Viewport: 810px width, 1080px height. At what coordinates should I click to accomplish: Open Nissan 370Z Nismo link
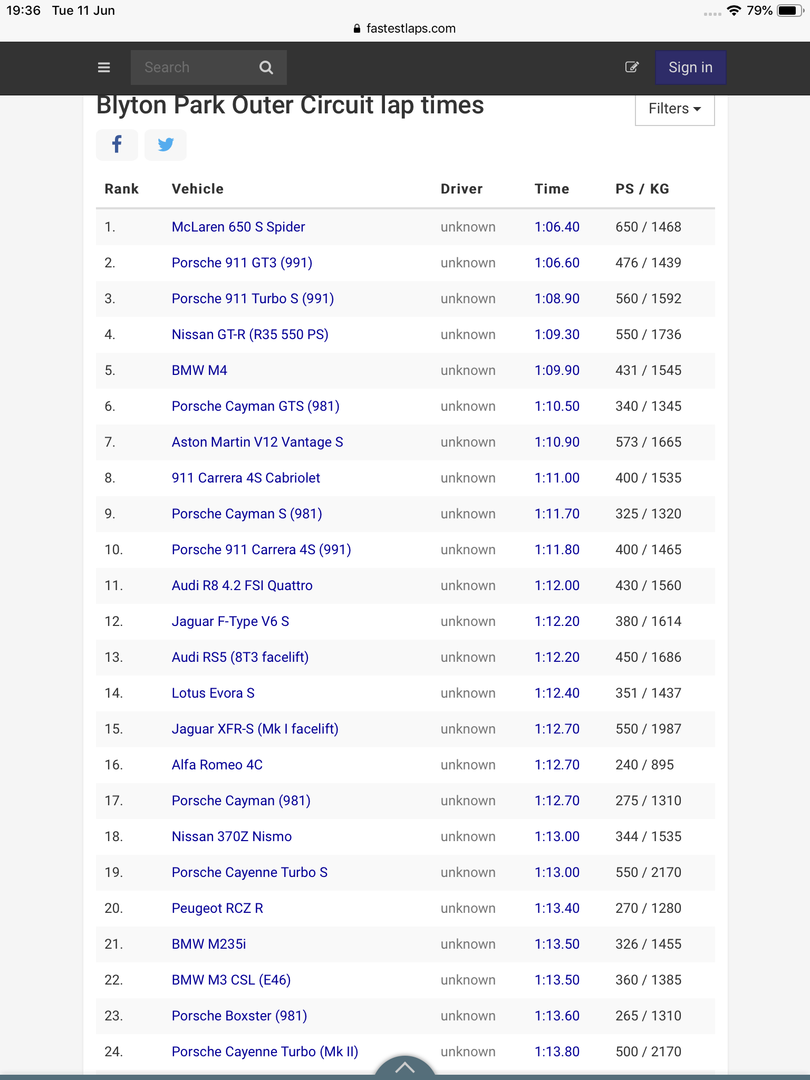pos(231,836)
